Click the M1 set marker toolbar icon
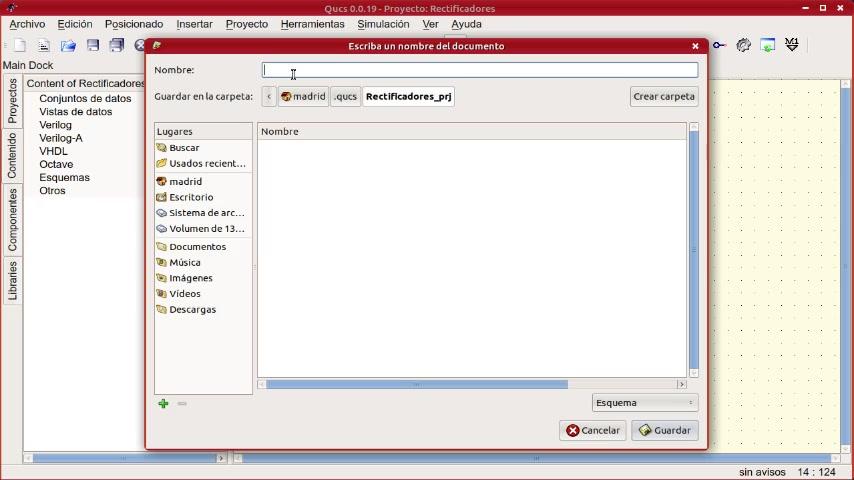 coord(792,45)
